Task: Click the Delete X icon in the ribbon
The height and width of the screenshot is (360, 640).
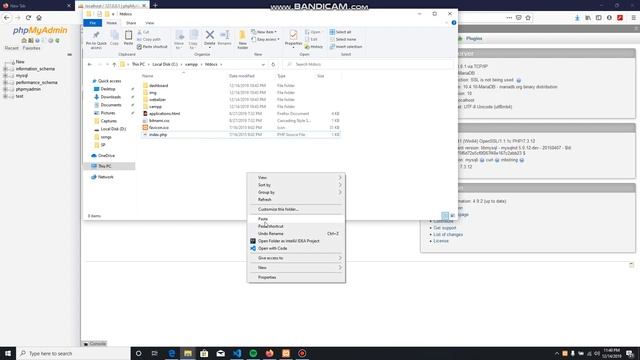Action: coord(210,35)
